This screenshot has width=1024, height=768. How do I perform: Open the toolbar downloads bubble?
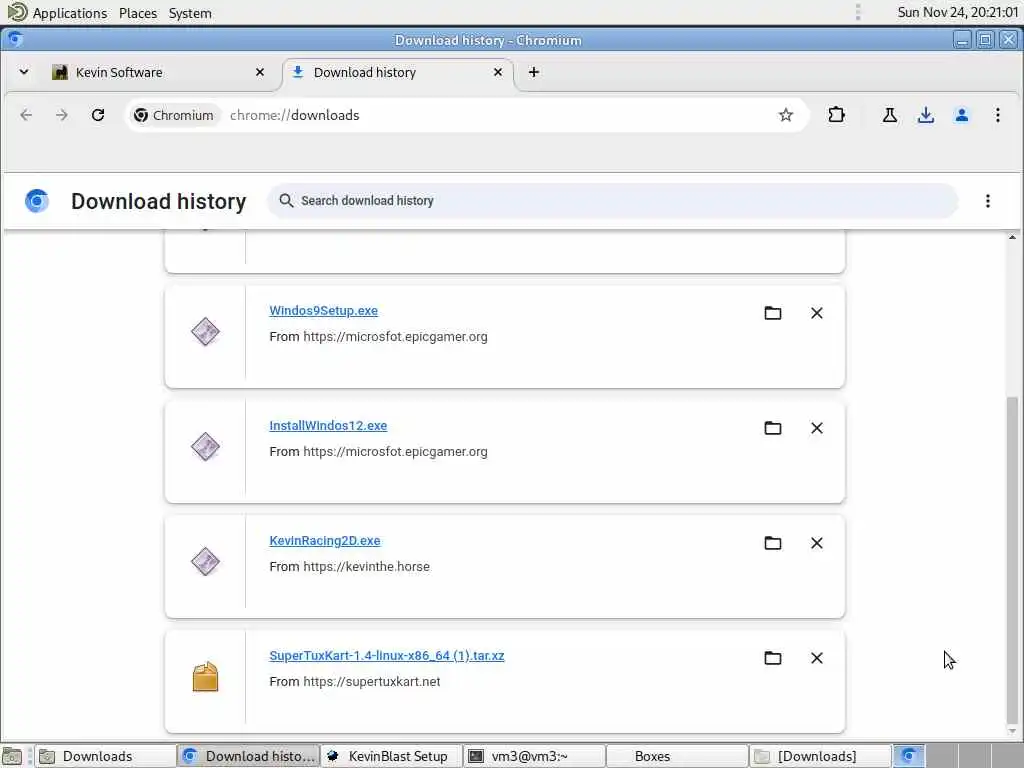(x=925, y=115)
